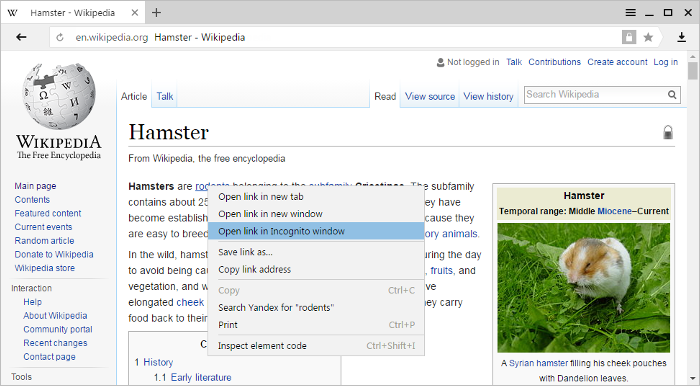The image size is (700, 386).
Task: Open the Random article sidebar link
Action: point(44,241)
